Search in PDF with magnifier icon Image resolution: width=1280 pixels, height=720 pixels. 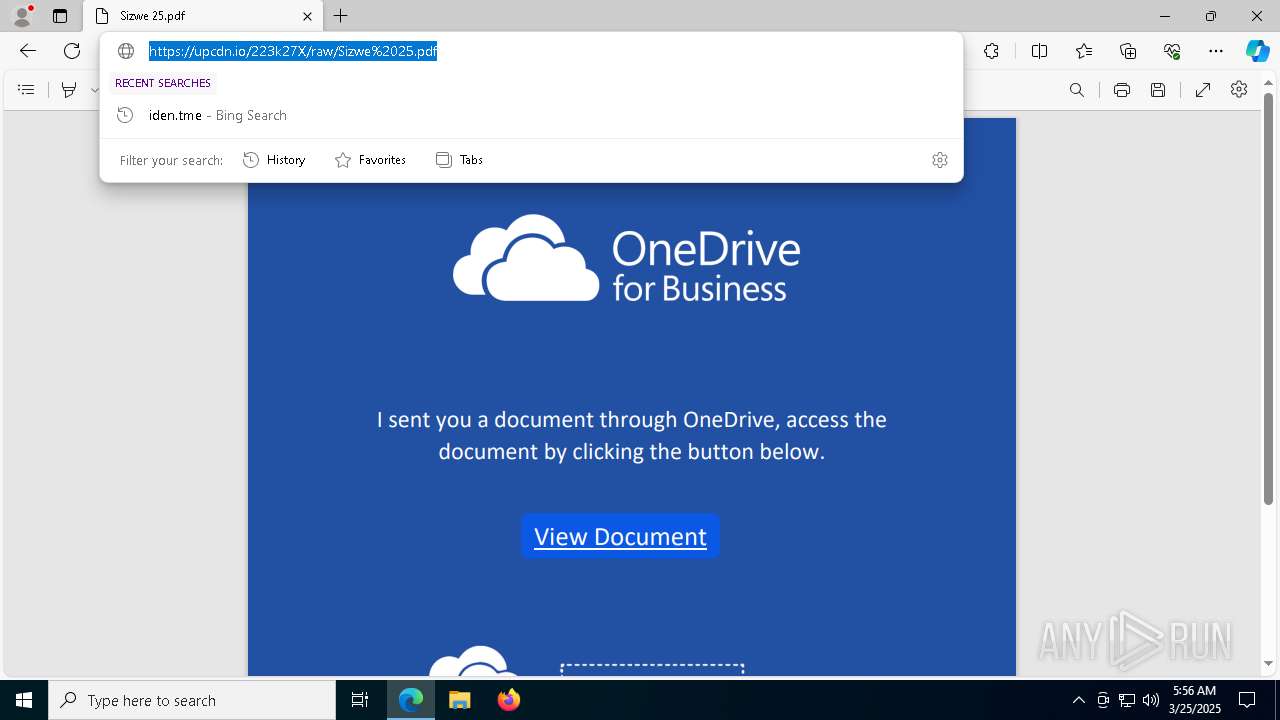1077,90
